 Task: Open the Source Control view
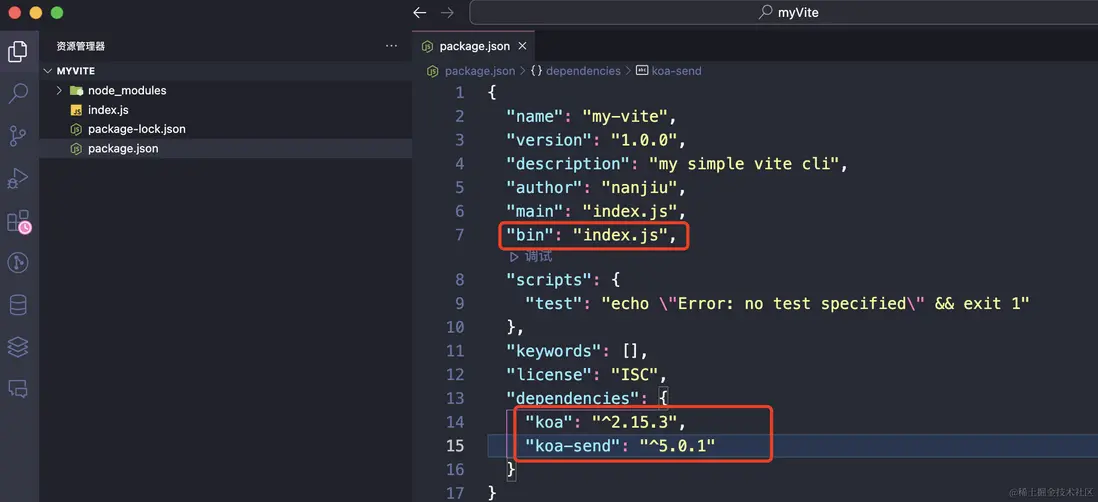[18, 136]
